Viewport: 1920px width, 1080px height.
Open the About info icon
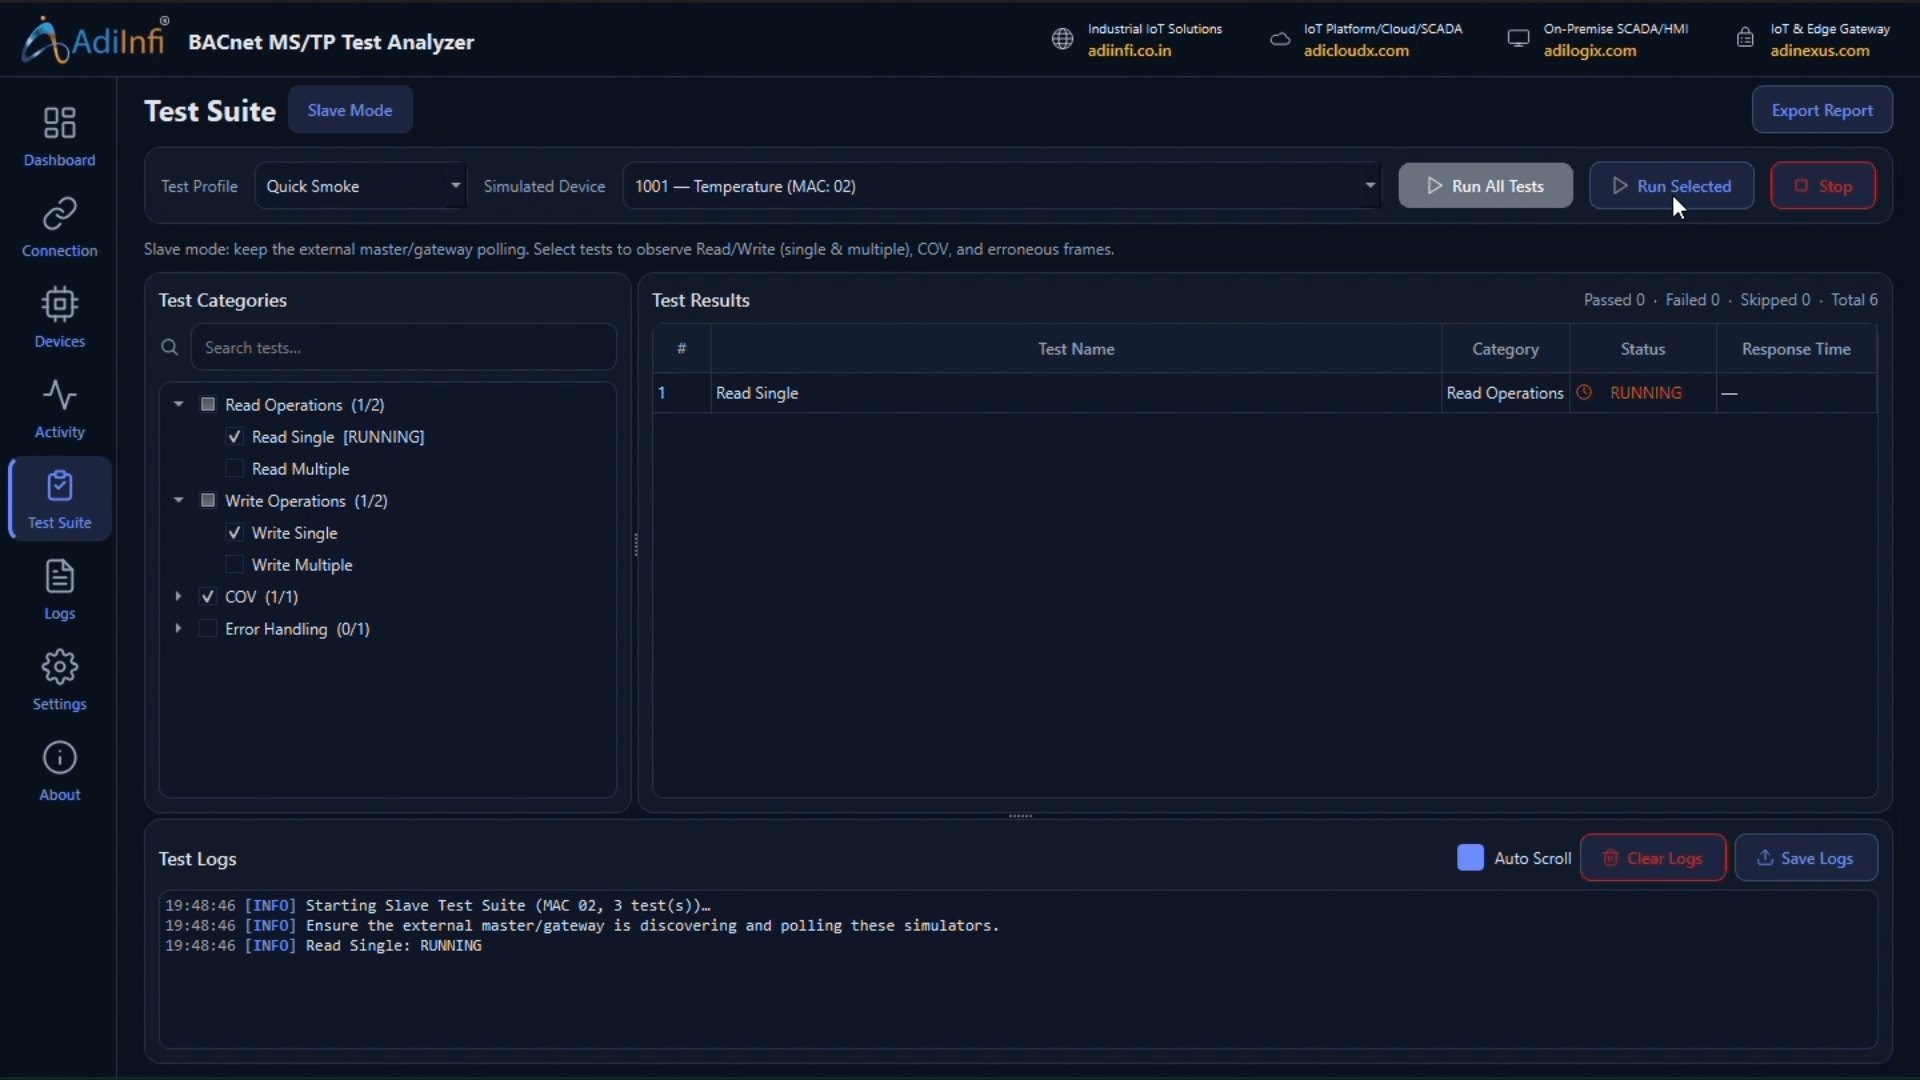coord(60,758)
